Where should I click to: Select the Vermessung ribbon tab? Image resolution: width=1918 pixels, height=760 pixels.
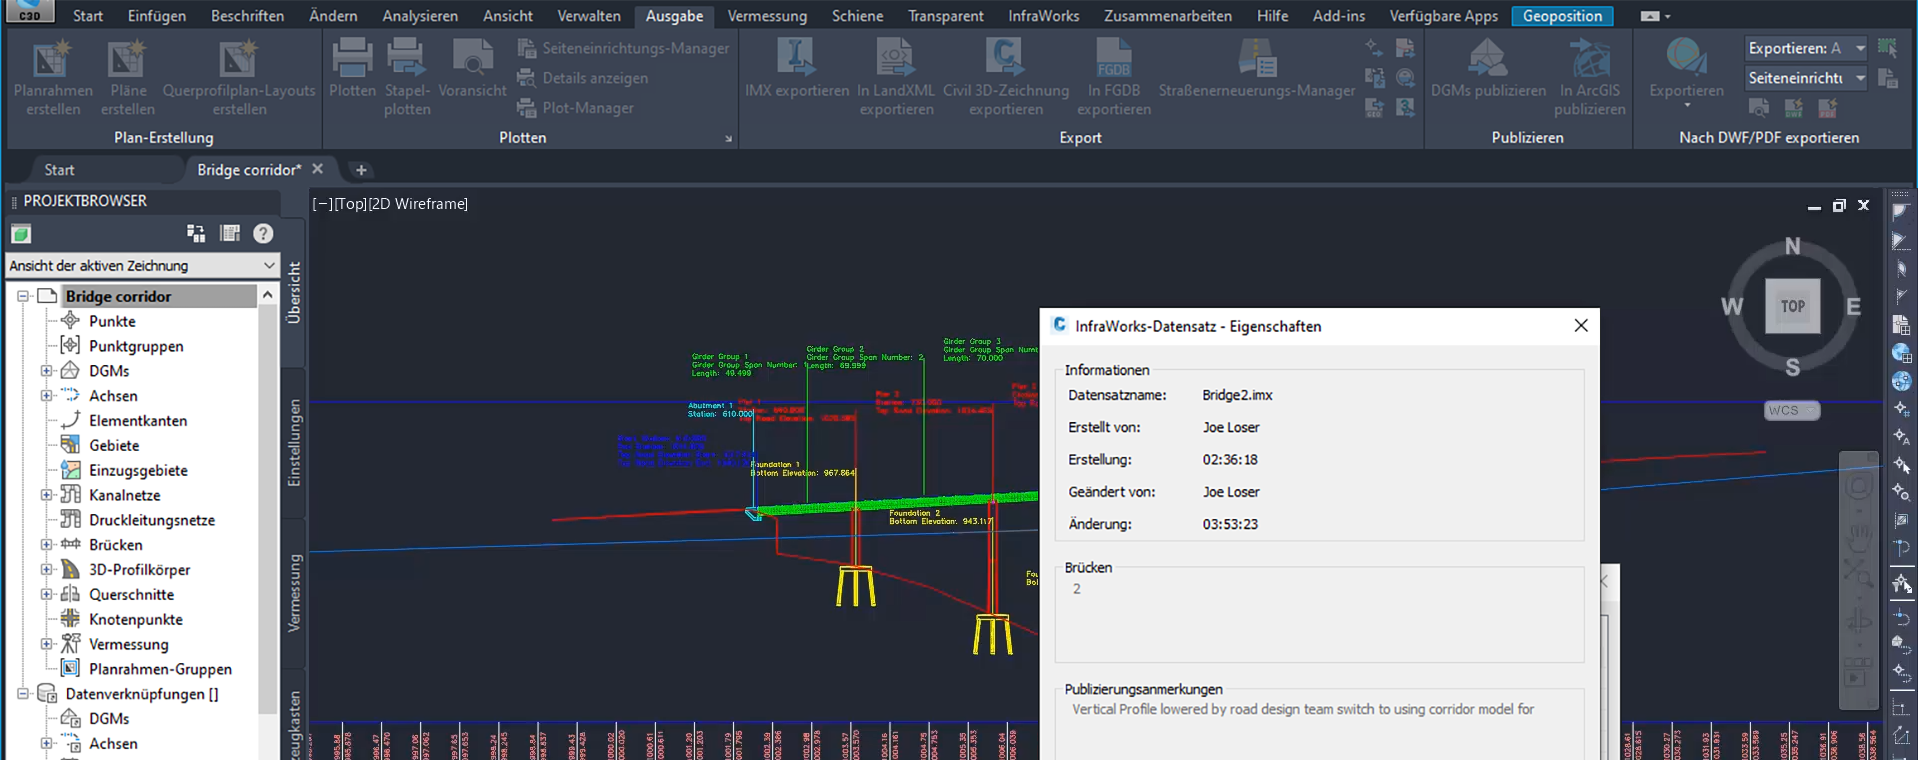(x=767, y=16)
